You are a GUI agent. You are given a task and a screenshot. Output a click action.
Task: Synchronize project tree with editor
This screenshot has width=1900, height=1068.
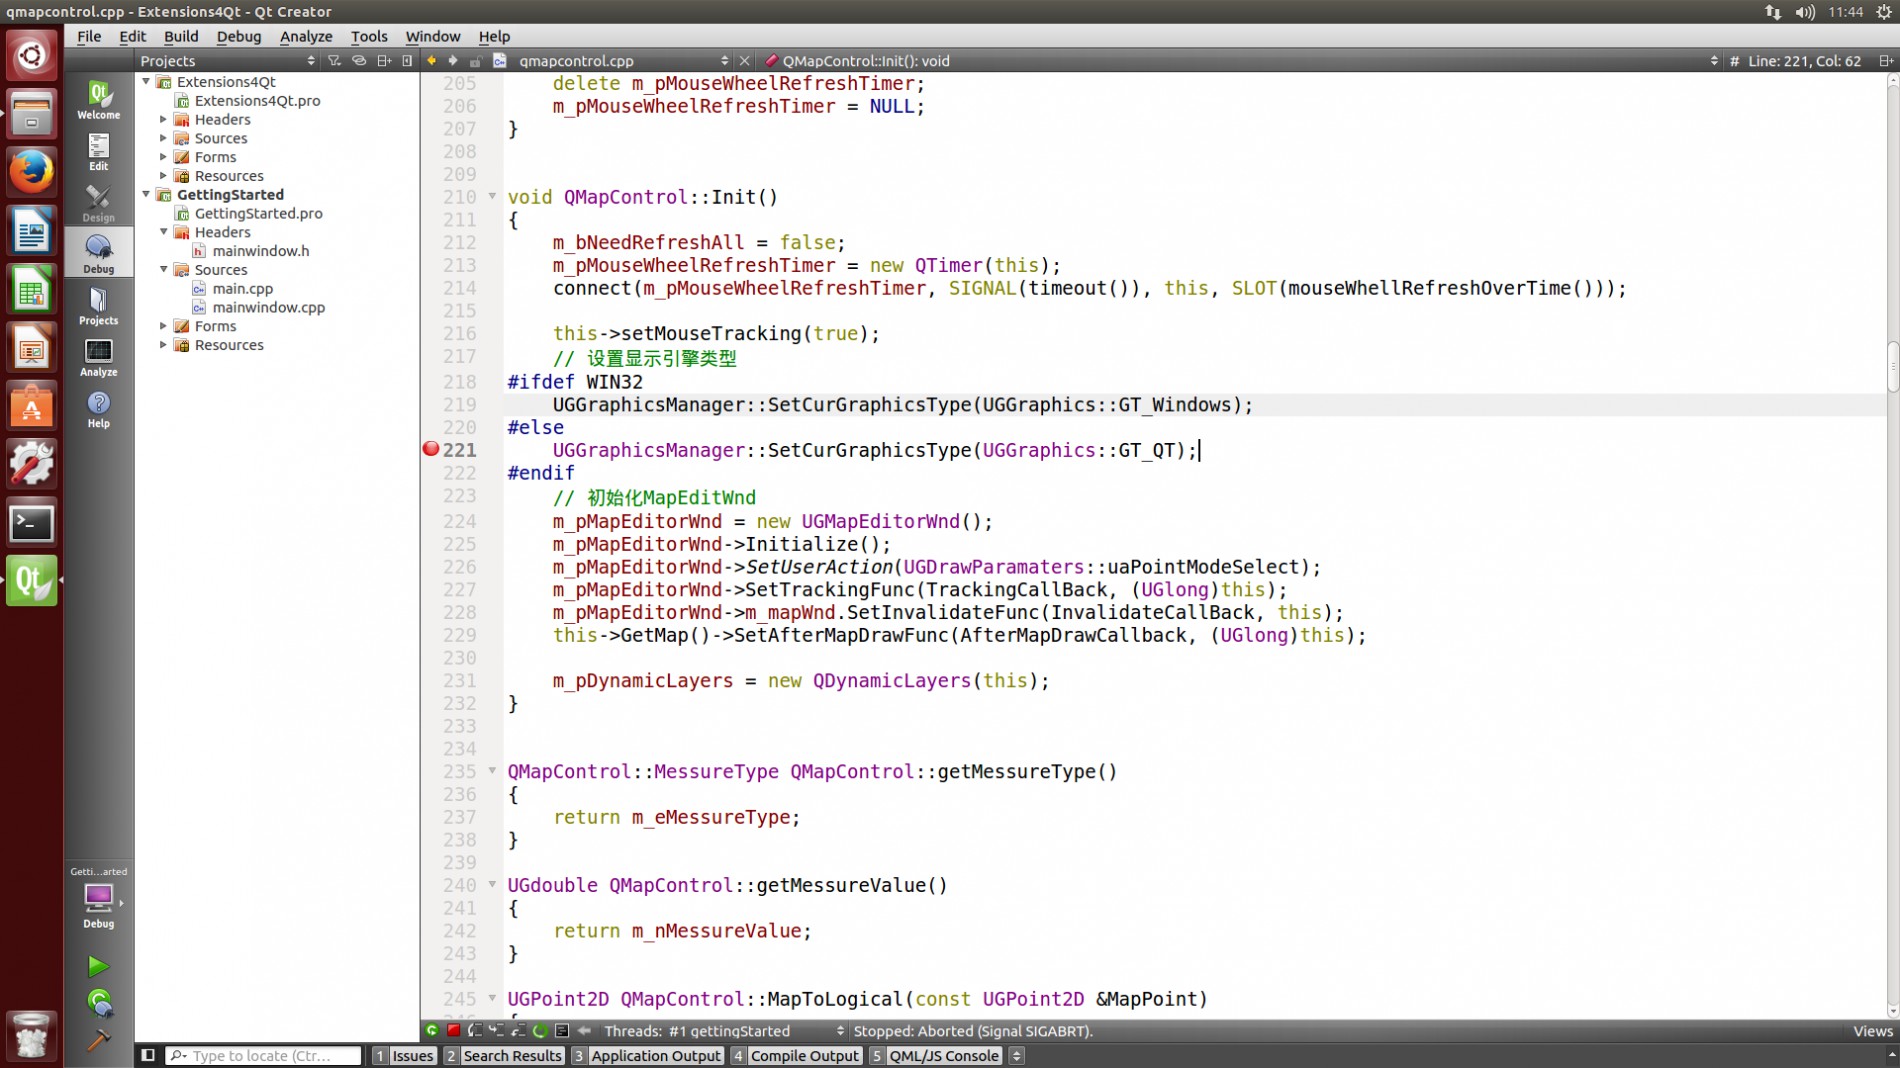(359, 61)
